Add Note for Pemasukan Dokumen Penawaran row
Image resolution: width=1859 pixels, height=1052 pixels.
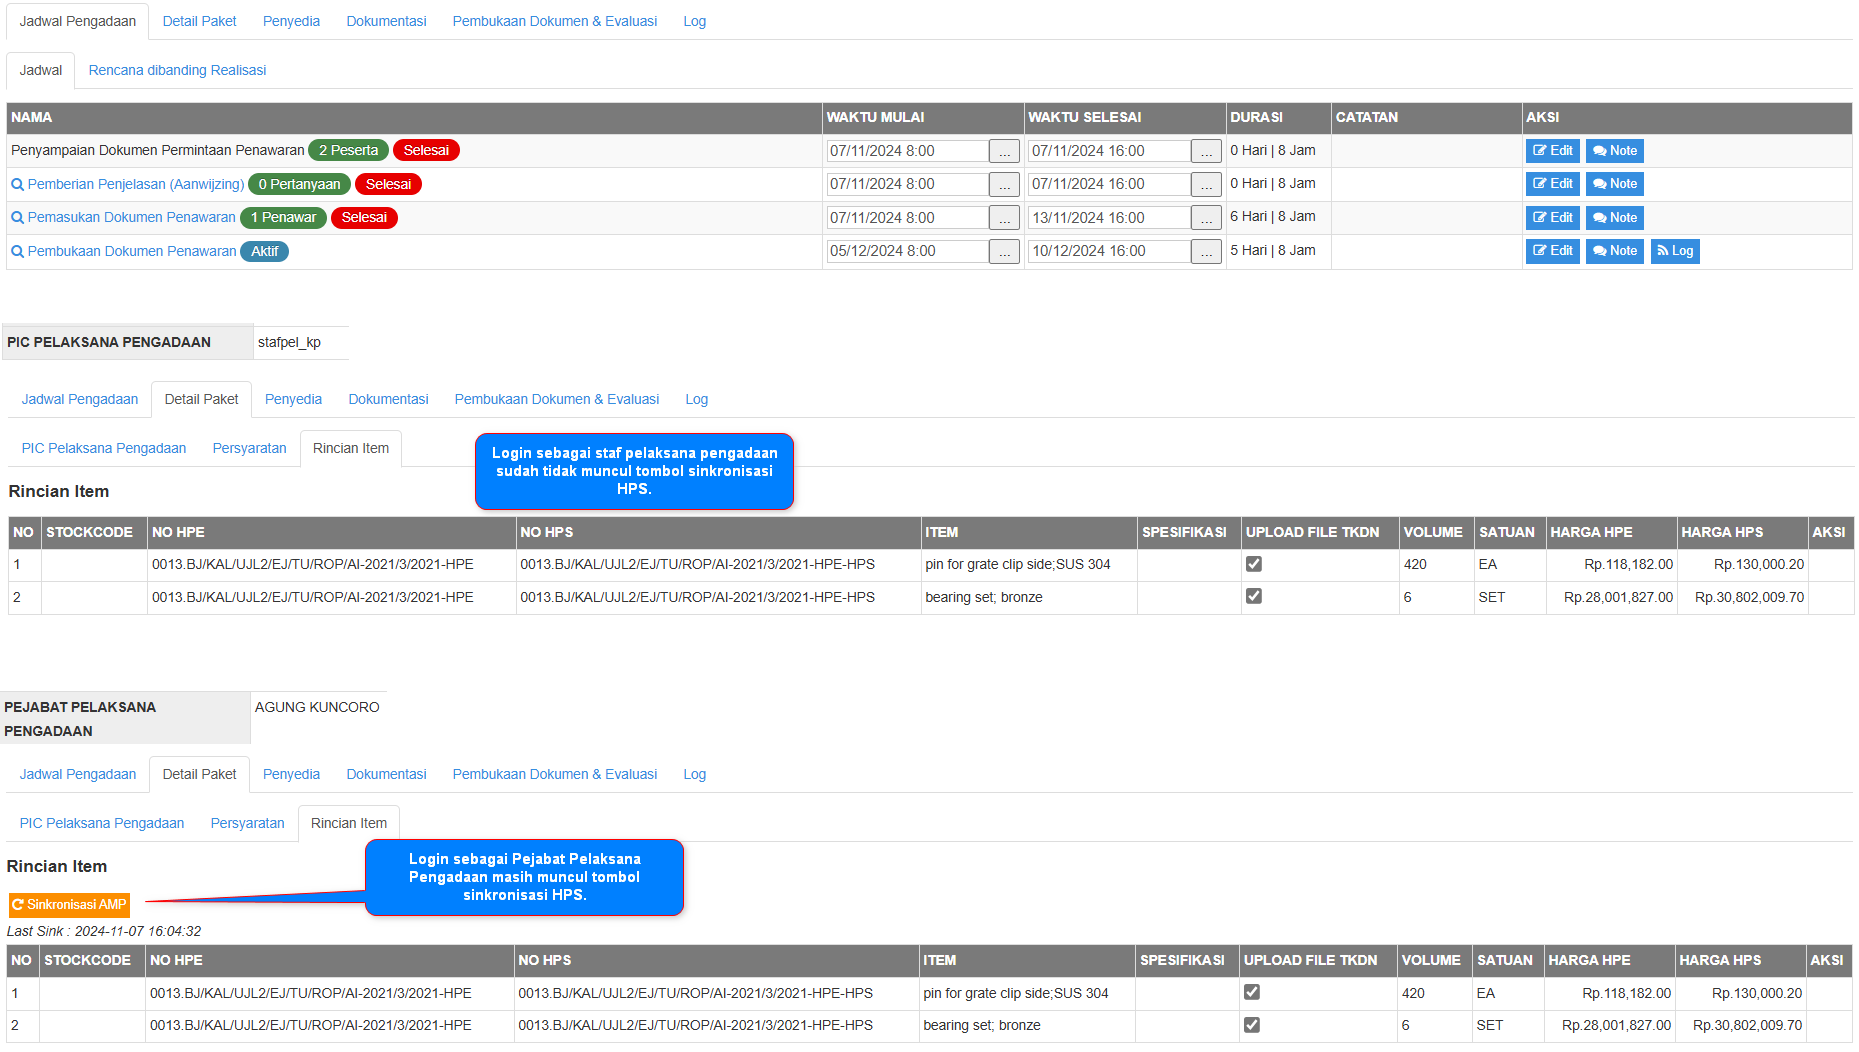(1614, 218)
